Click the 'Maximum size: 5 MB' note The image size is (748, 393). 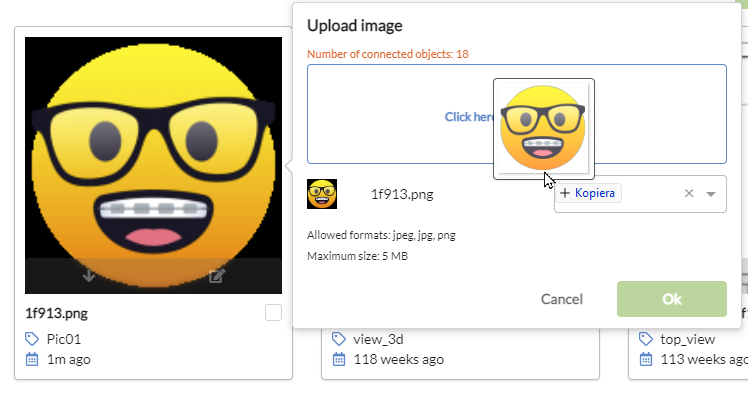pos(357,256)
